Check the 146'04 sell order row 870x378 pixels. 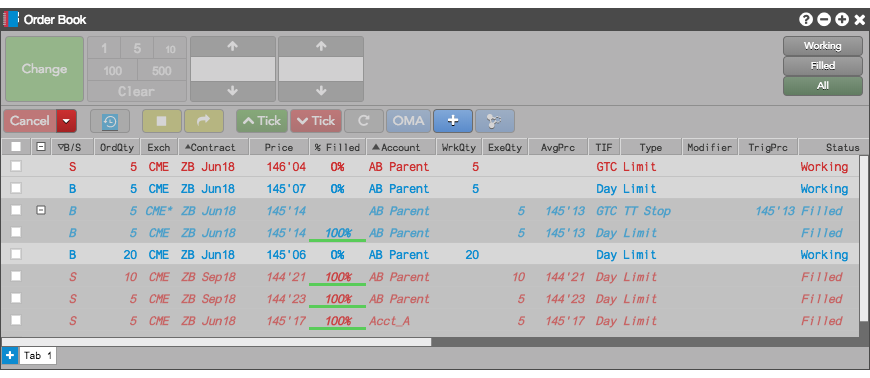[x=16, y=166]
